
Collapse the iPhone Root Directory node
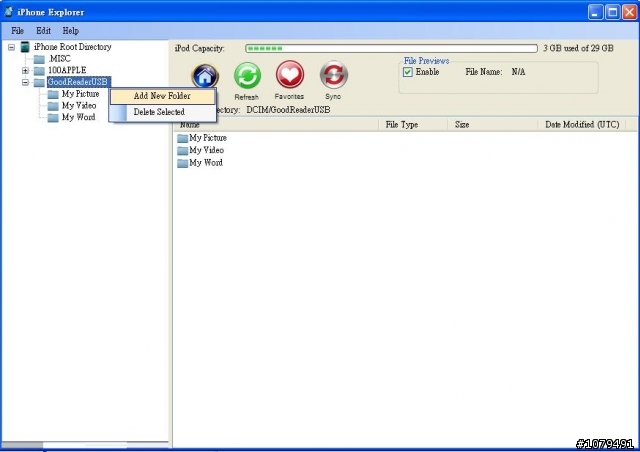(11, 47)
